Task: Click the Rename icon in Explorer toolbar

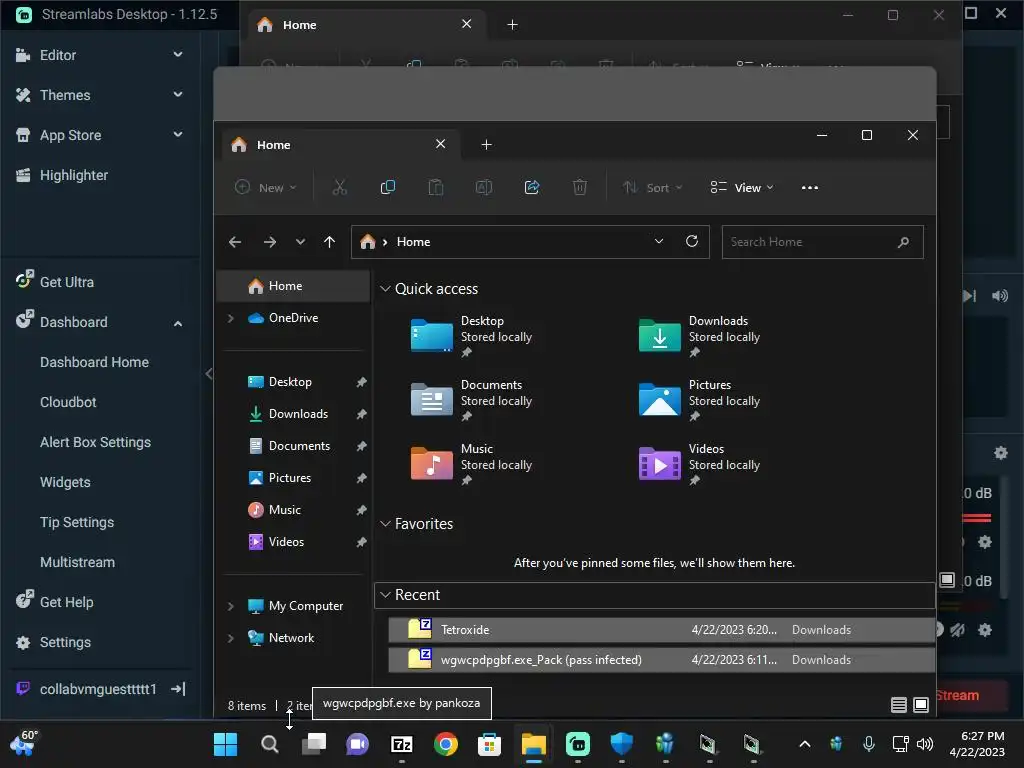Action: [484, 187]
